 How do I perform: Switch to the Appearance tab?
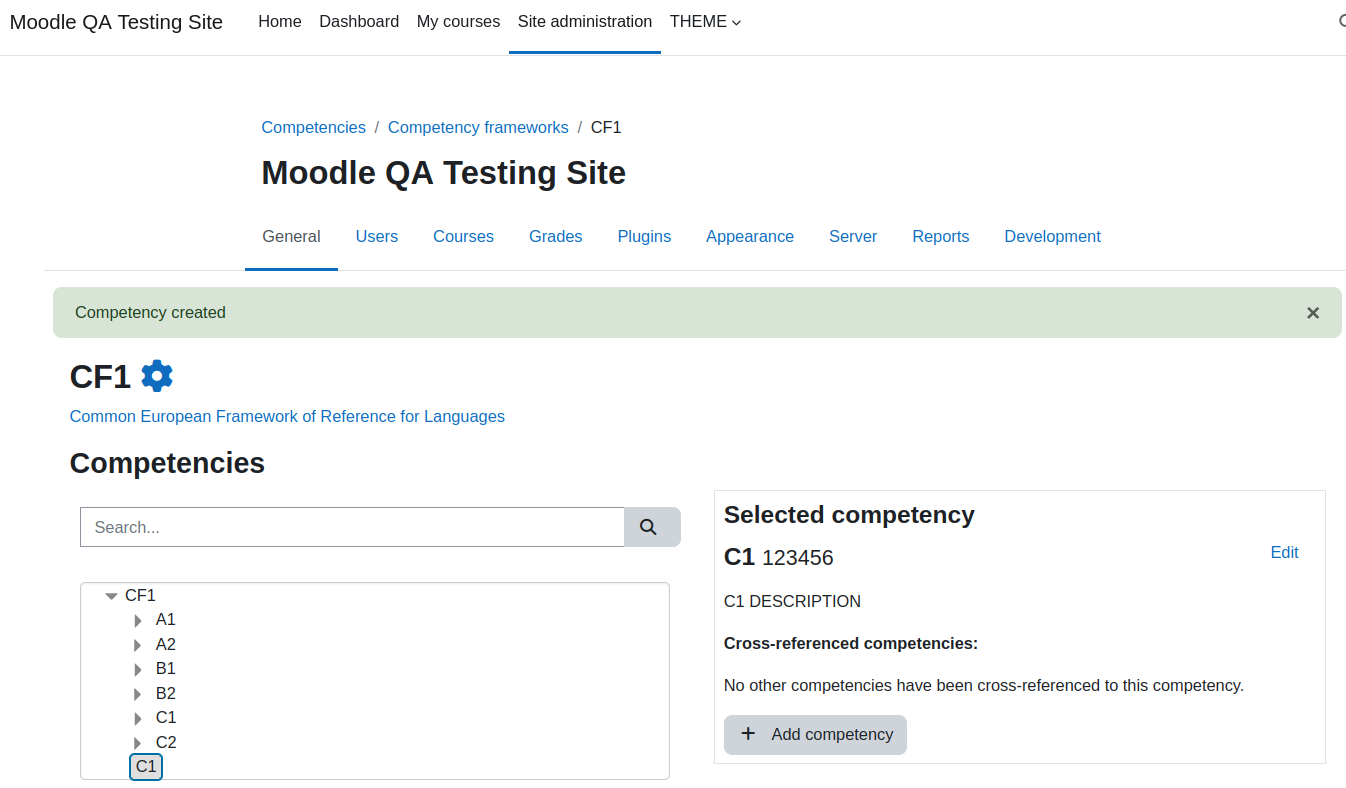click(x=750, y=237)
